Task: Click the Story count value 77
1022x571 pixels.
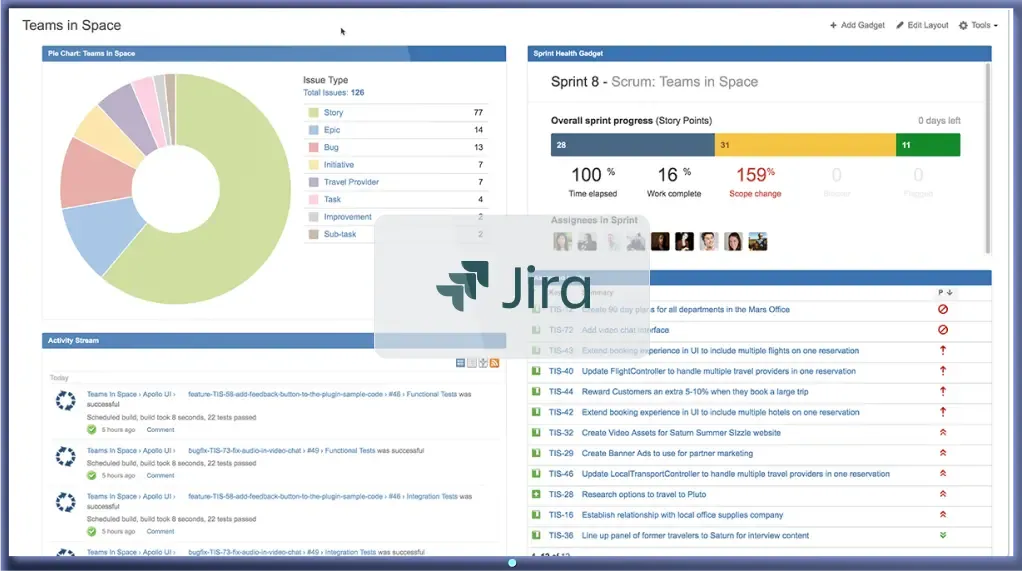Action: 478,113
